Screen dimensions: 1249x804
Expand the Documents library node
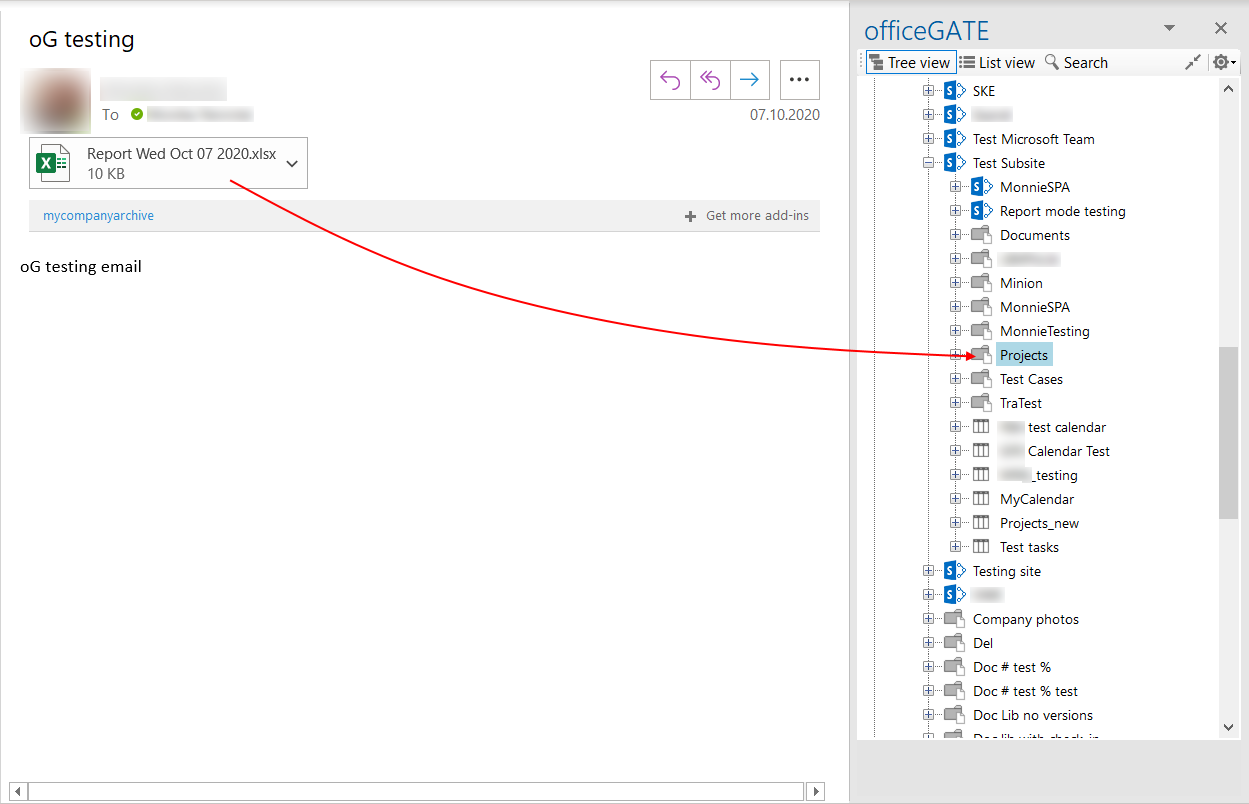coord(956,235)
